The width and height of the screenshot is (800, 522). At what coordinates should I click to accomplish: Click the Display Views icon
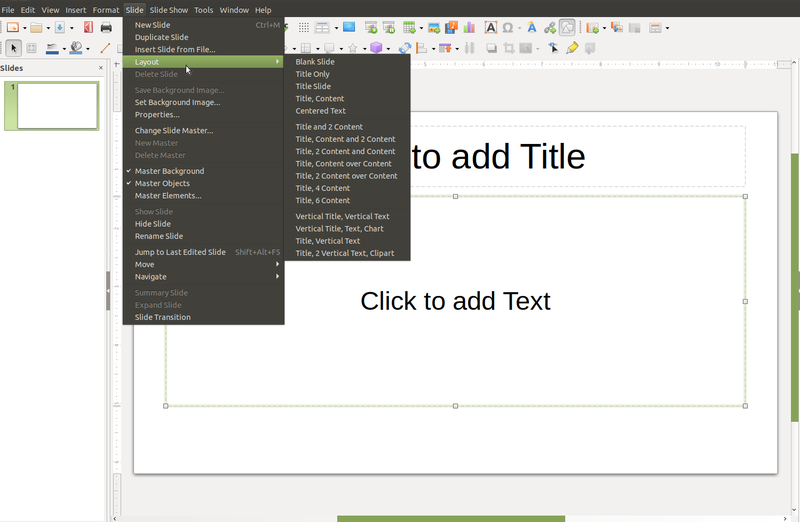click(x=322, y=28)
